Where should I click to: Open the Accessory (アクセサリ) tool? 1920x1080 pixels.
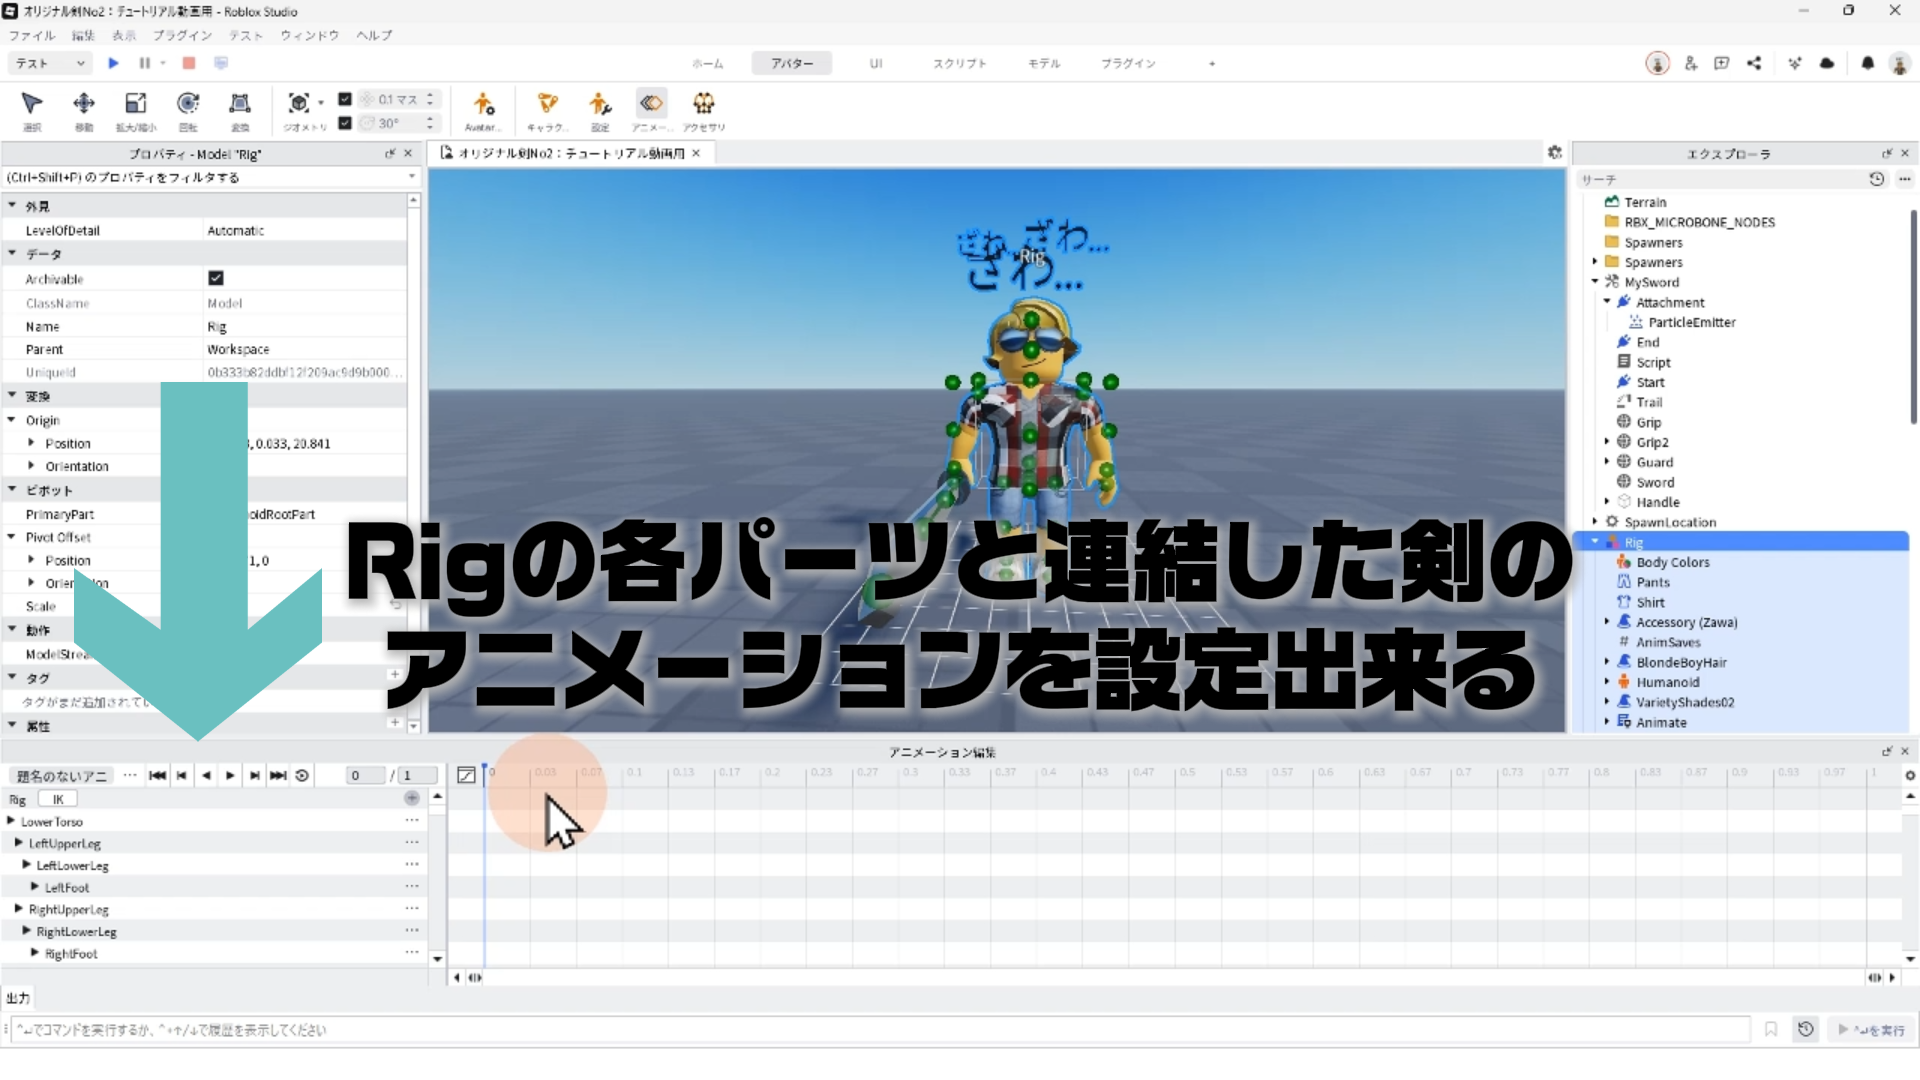click(x=704, y=104)
